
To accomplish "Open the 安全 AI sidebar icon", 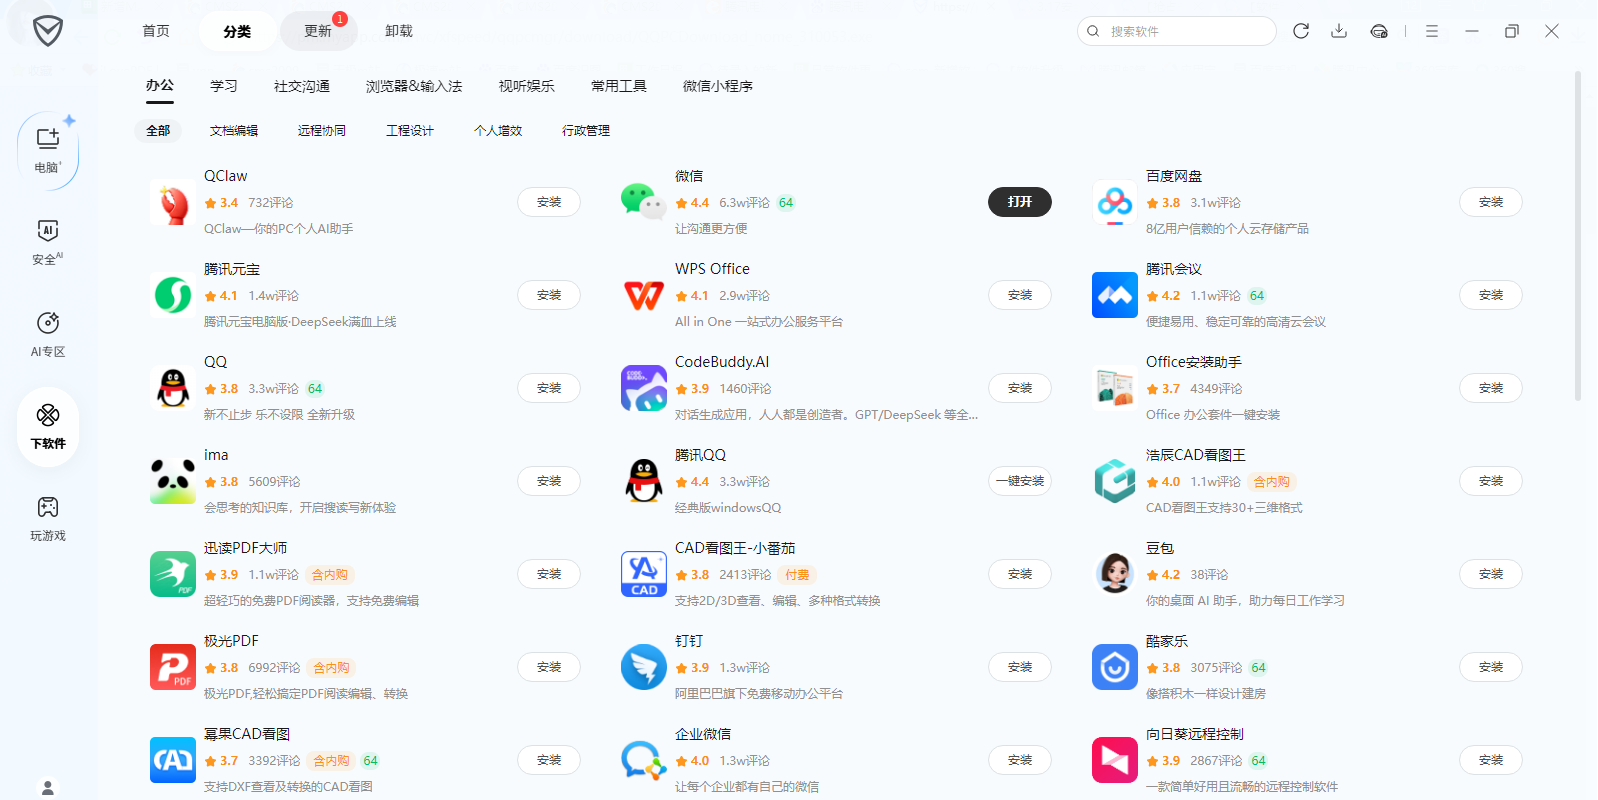I will coord(47,242).
